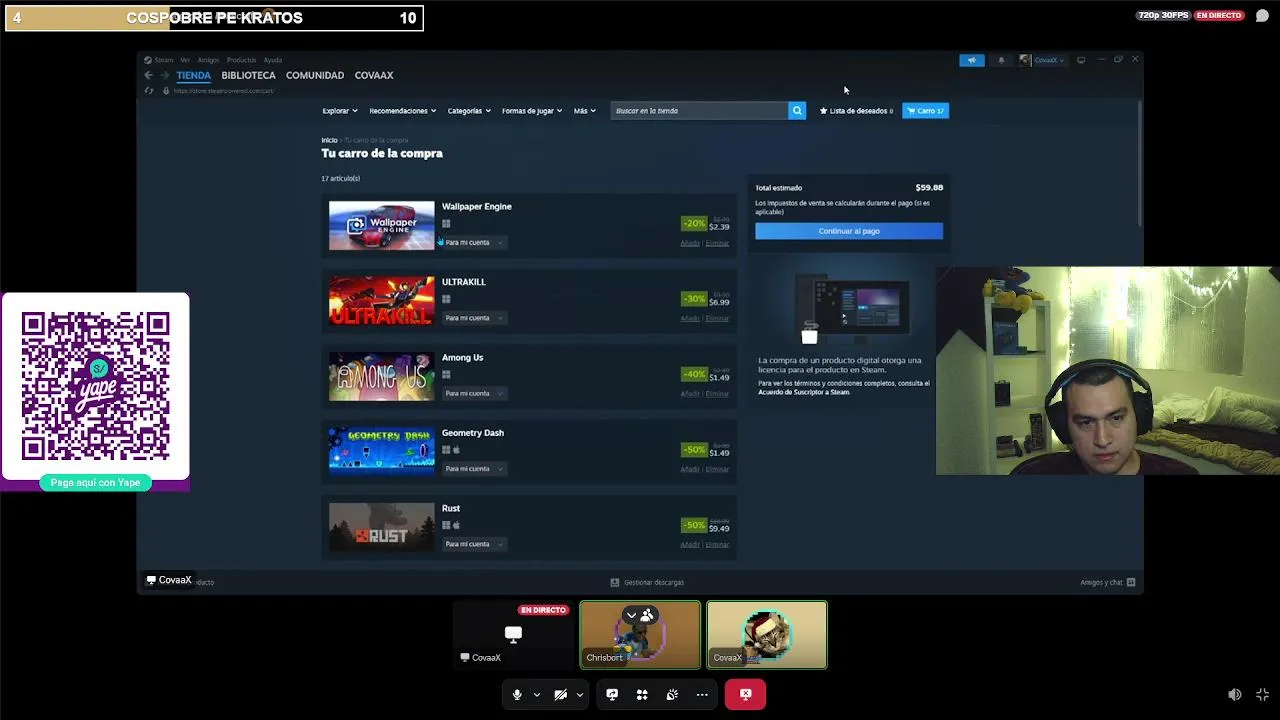Select the TIENDA tab
The width and height of the screenshot is (1280, 720).
click(194, 75)
